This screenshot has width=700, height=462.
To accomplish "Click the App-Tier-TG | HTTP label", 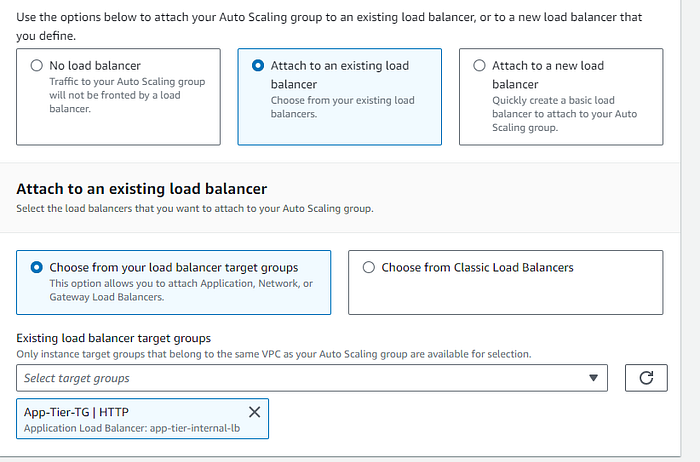I will coord(76,412).
